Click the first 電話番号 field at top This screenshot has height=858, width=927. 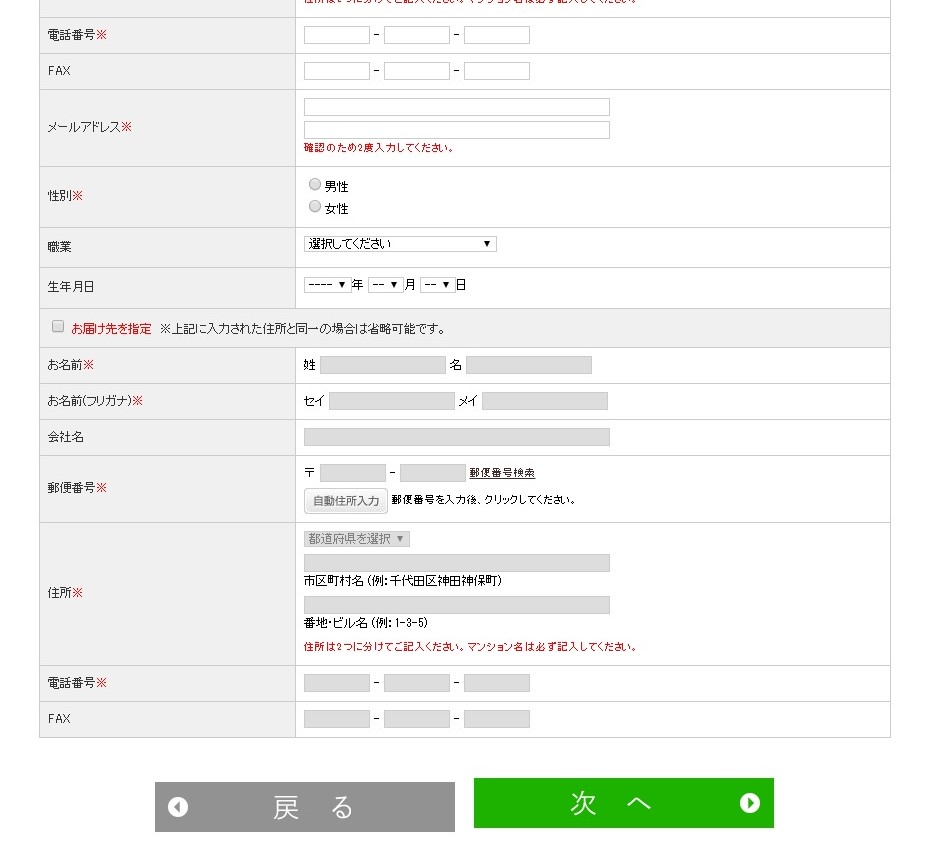click(x=337, y=35)
